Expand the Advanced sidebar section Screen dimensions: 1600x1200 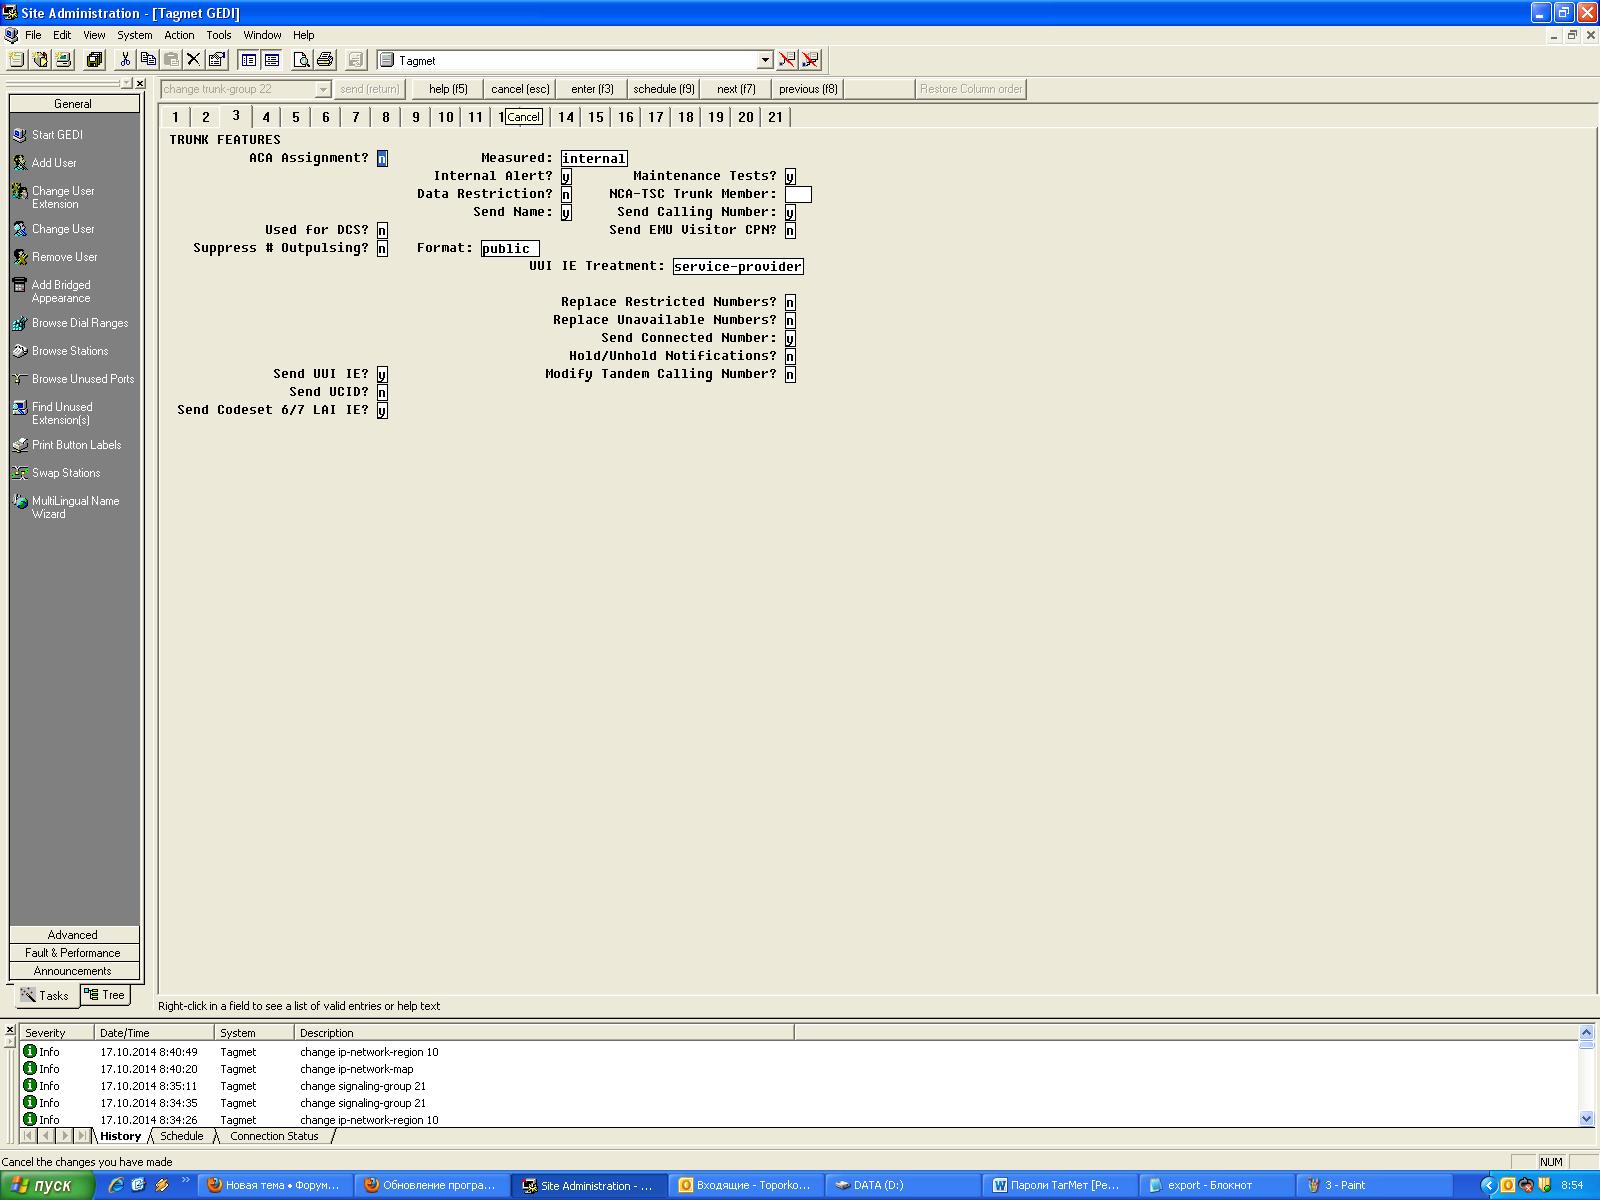pos(73,935)
